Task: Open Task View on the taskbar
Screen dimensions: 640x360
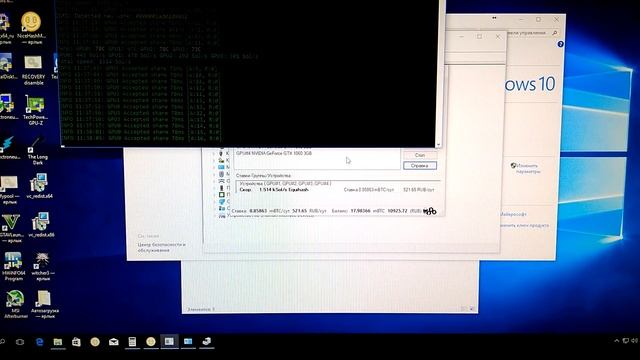Action: tap(20, 342)
